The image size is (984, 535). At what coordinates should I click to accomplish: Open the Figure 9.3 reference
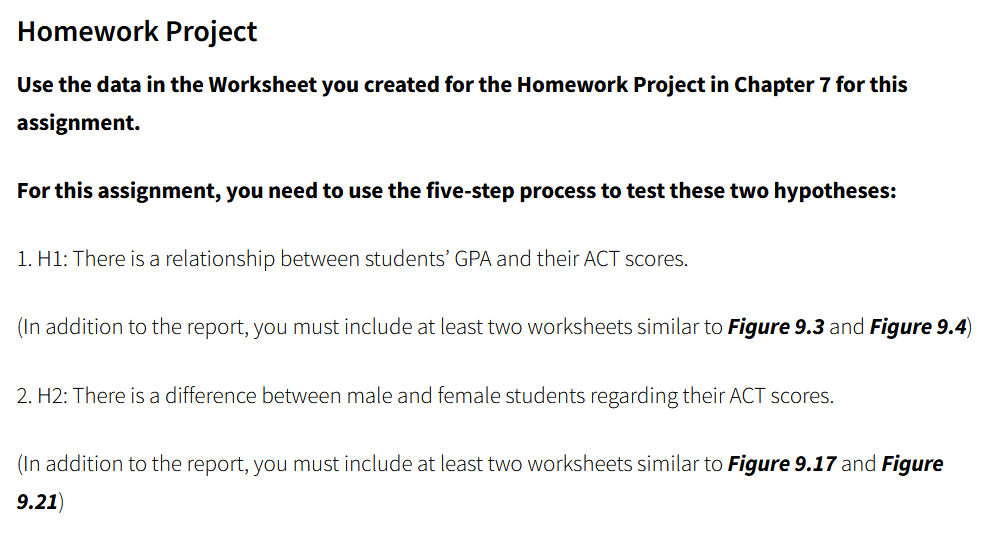click(776, 327)
